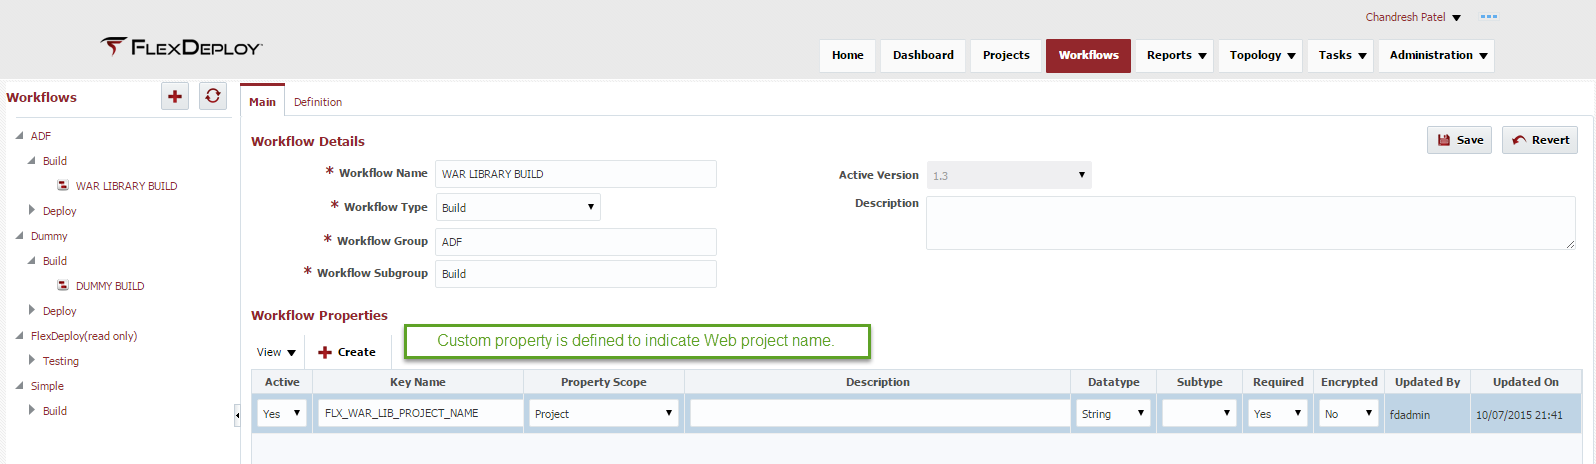The width and height of the screenshot is (1596, 464).
Task: Click the add workflow plus icon
Action: tap(175, 96)
